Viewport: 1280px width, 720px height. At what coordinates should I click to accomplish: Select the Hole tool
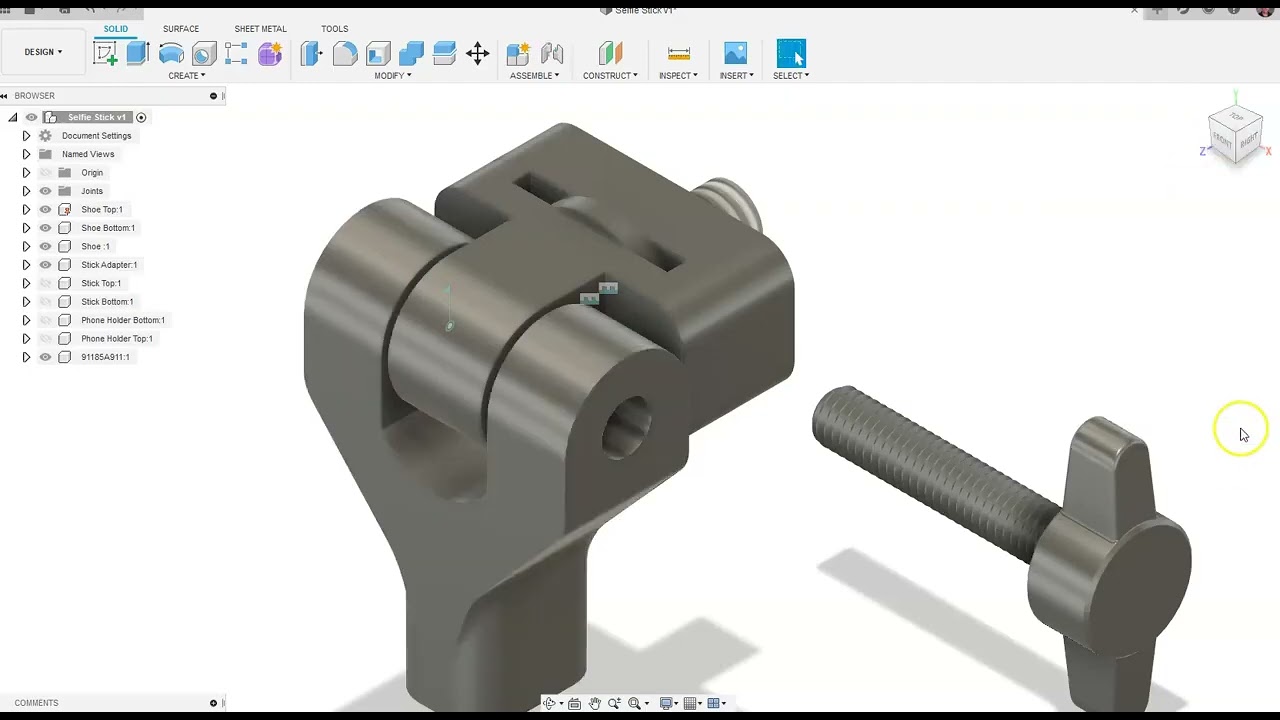coord(204,53)
